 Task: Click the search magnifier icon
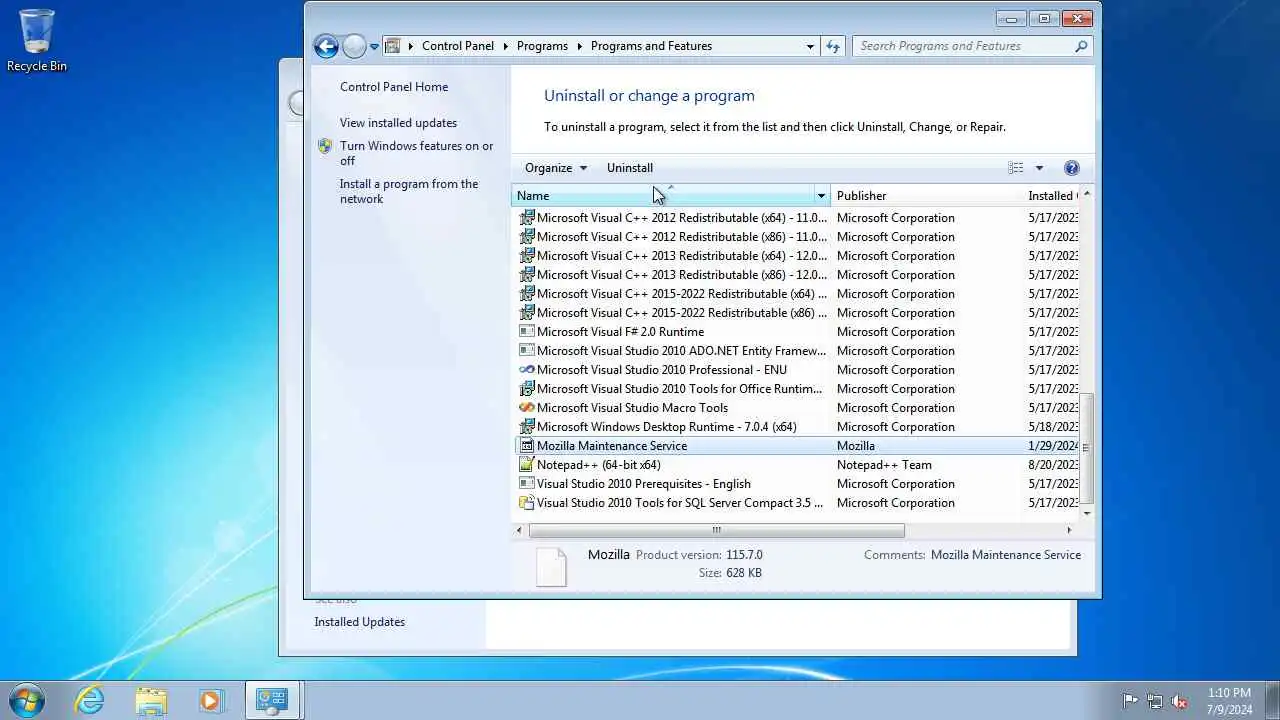pos(1081,46)
